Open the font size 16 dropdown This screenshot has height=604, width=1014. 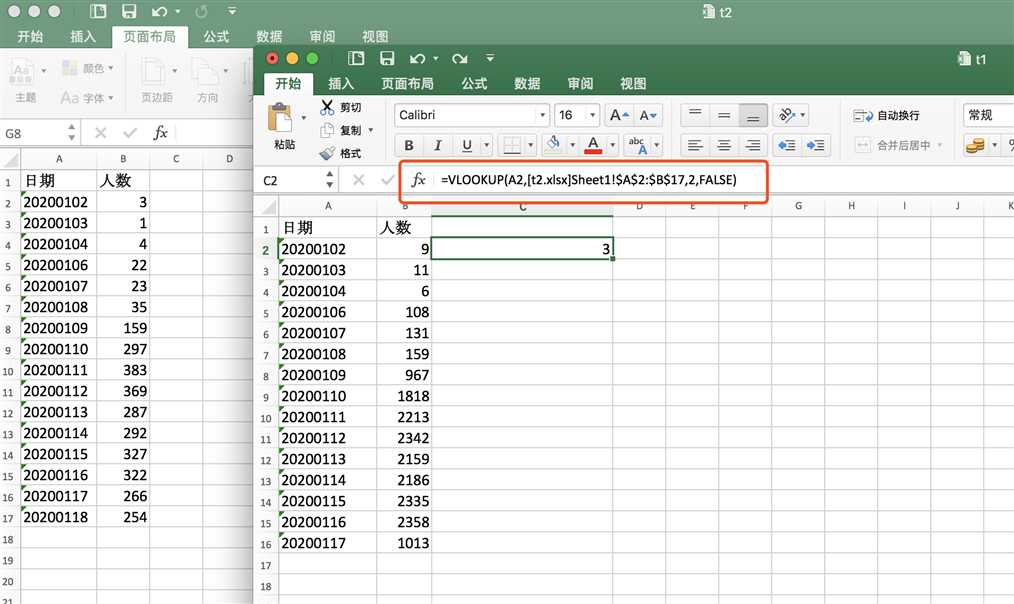tap(592, 115)
